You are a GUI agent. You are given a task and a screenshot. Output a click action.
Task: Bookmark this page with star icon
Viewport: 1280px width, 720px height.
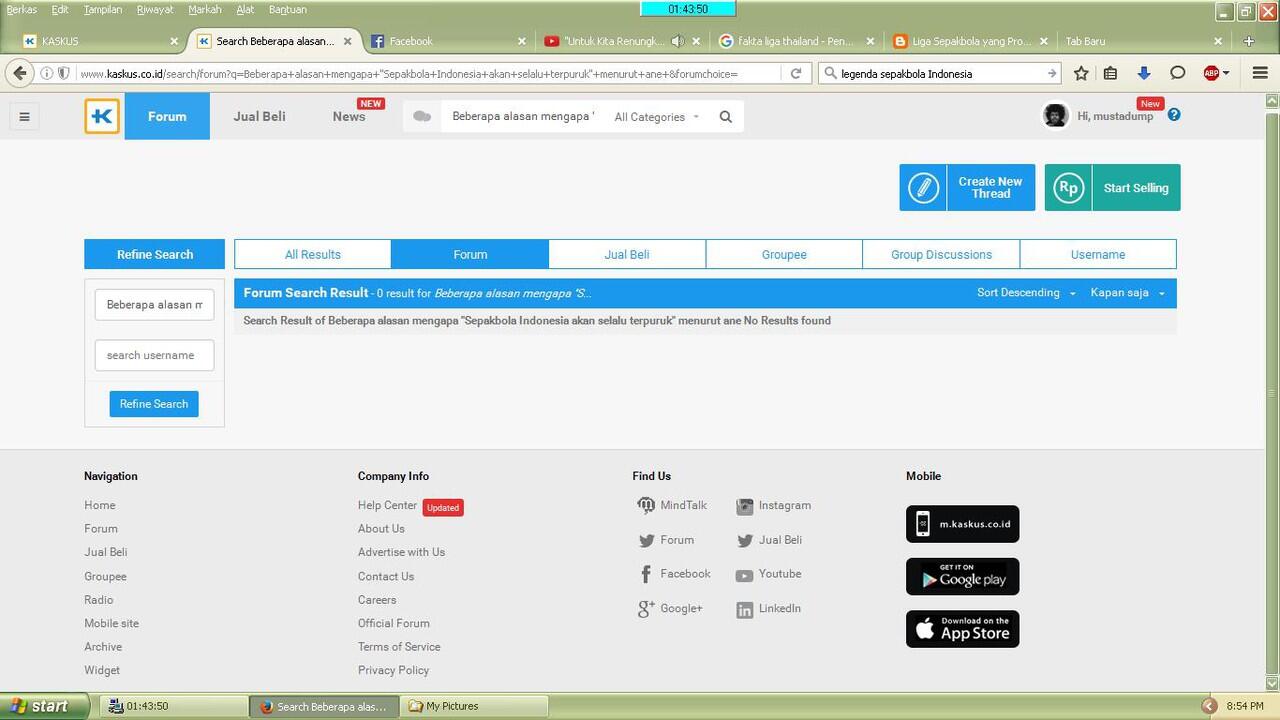pyautogui.click(x=1081, y=73)
